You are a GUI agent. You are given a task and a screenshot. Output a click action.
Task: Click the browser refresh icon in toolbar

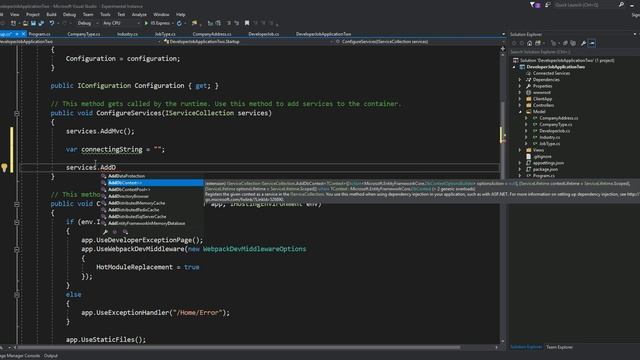(x=179, y=23)
